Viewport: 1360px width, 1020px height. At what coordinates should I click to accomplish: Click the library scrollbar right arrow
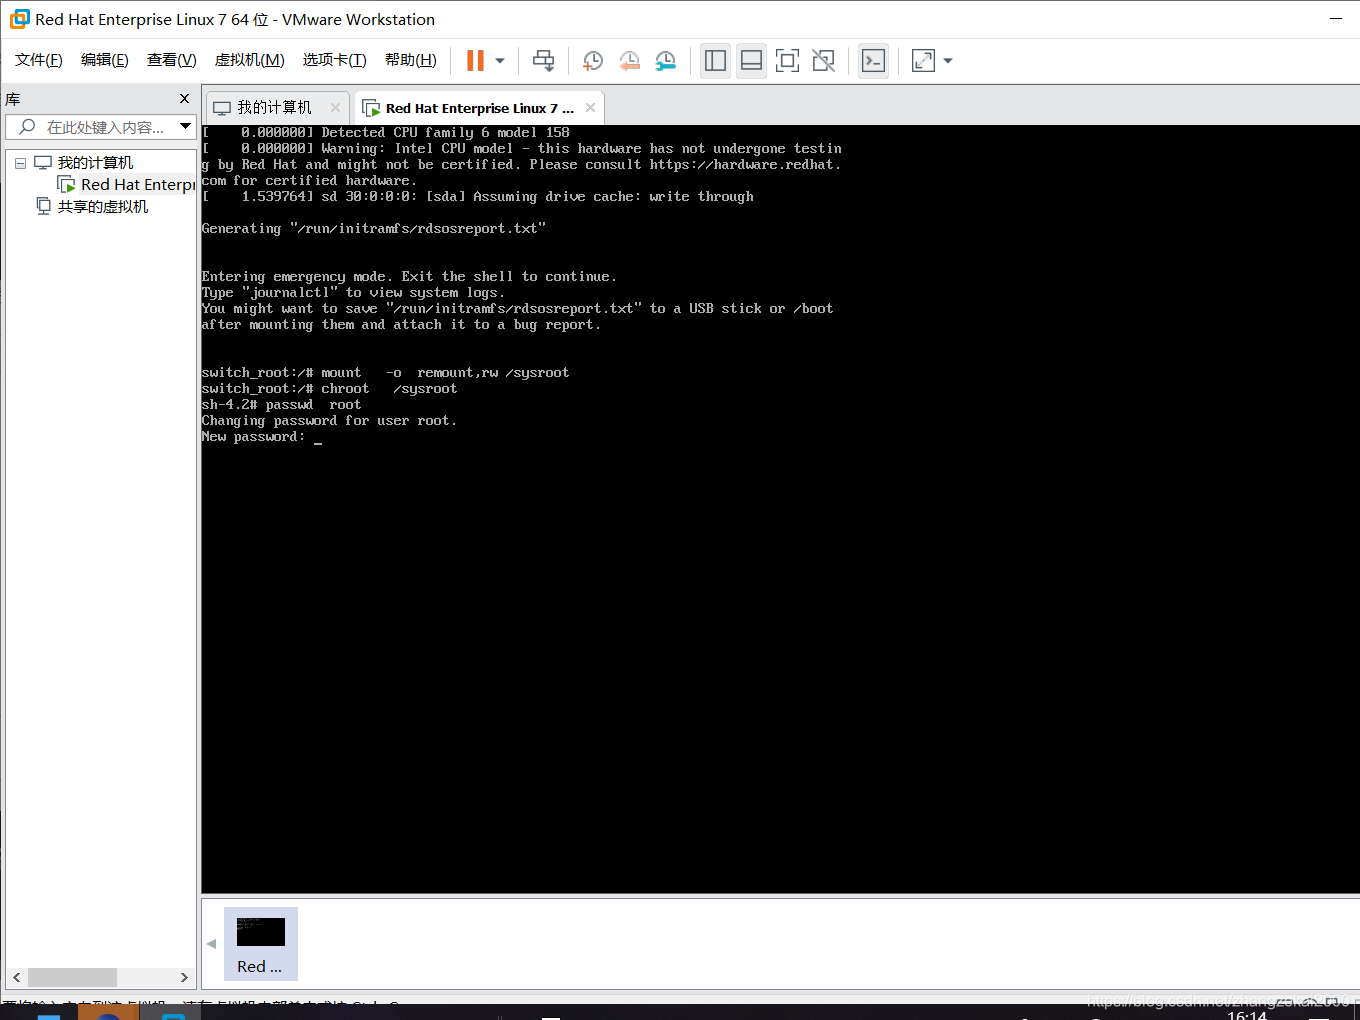184,977
